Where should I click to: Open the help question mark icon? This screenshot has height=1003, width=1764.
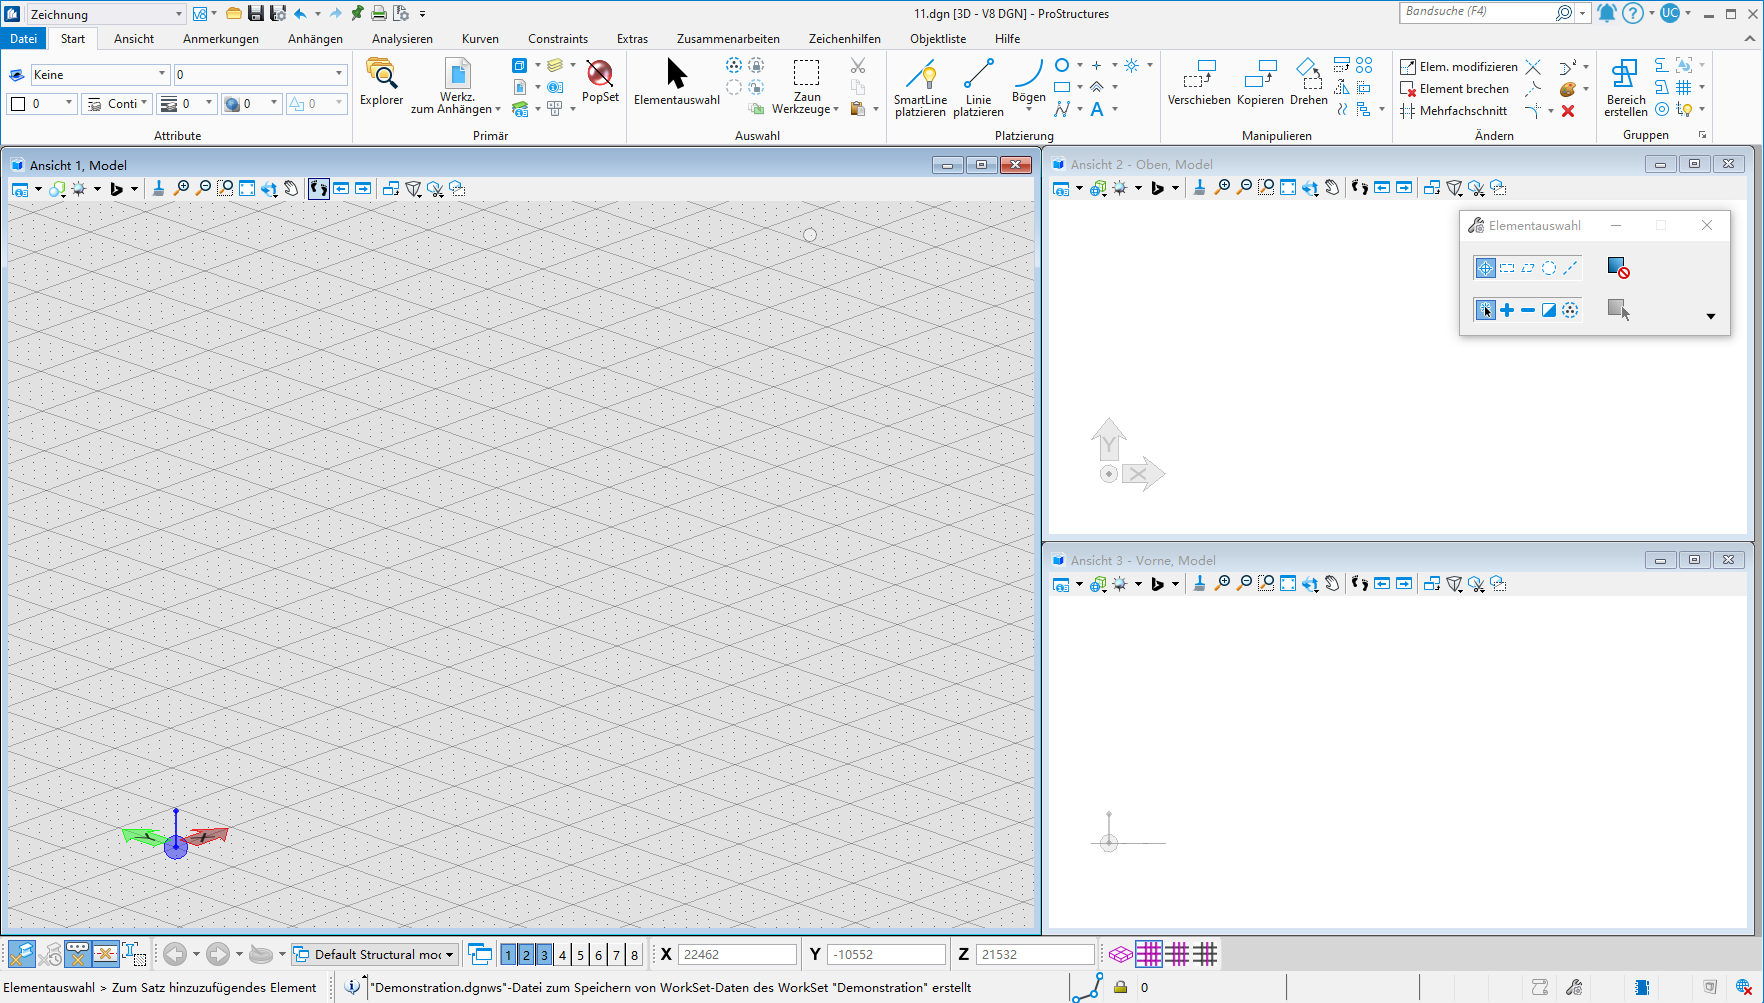(1632, 13)
